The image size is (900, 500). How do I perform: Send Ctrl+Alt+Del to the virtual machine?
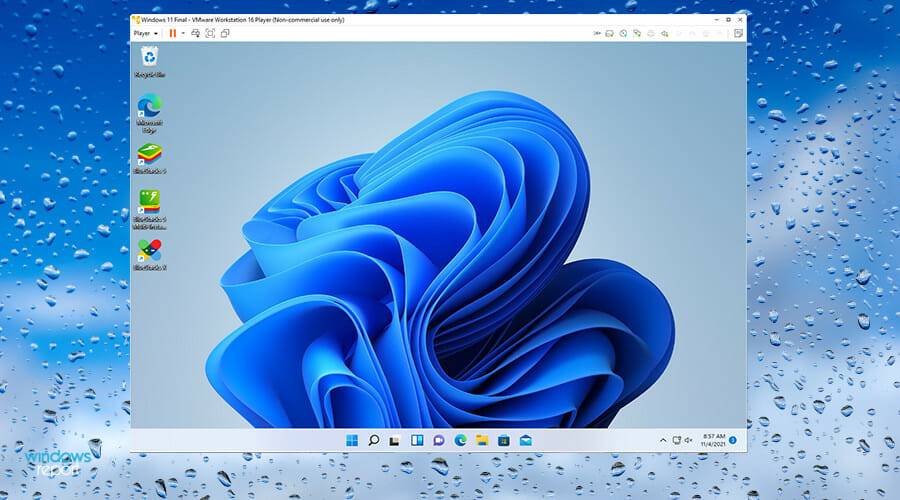[195, 33]
